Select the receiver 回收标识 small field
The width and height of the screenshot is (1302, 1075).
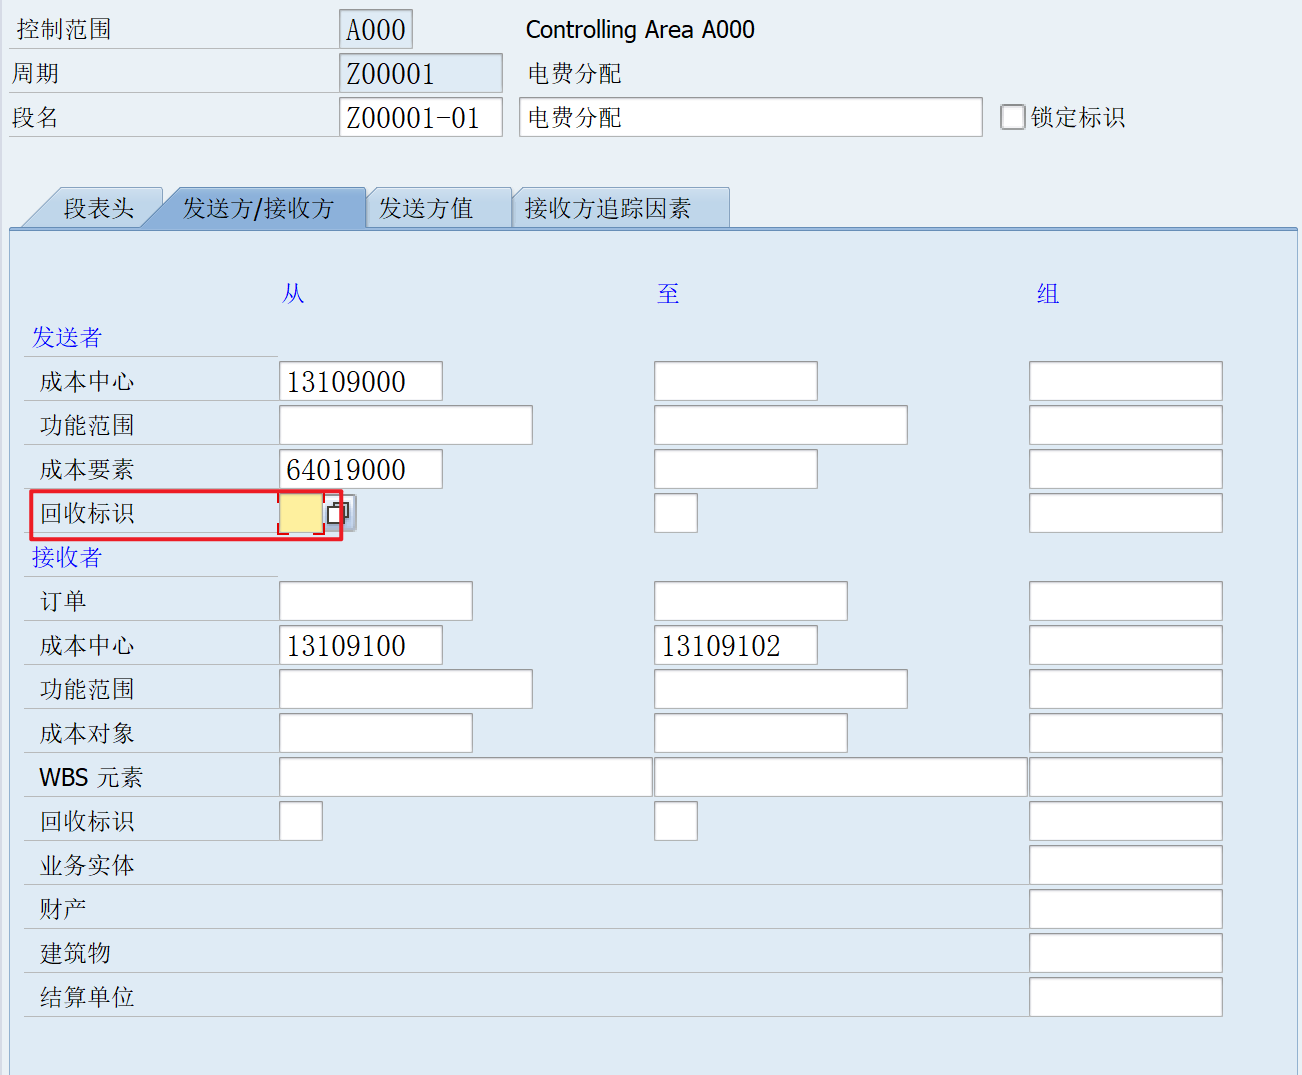click(300, 820)
